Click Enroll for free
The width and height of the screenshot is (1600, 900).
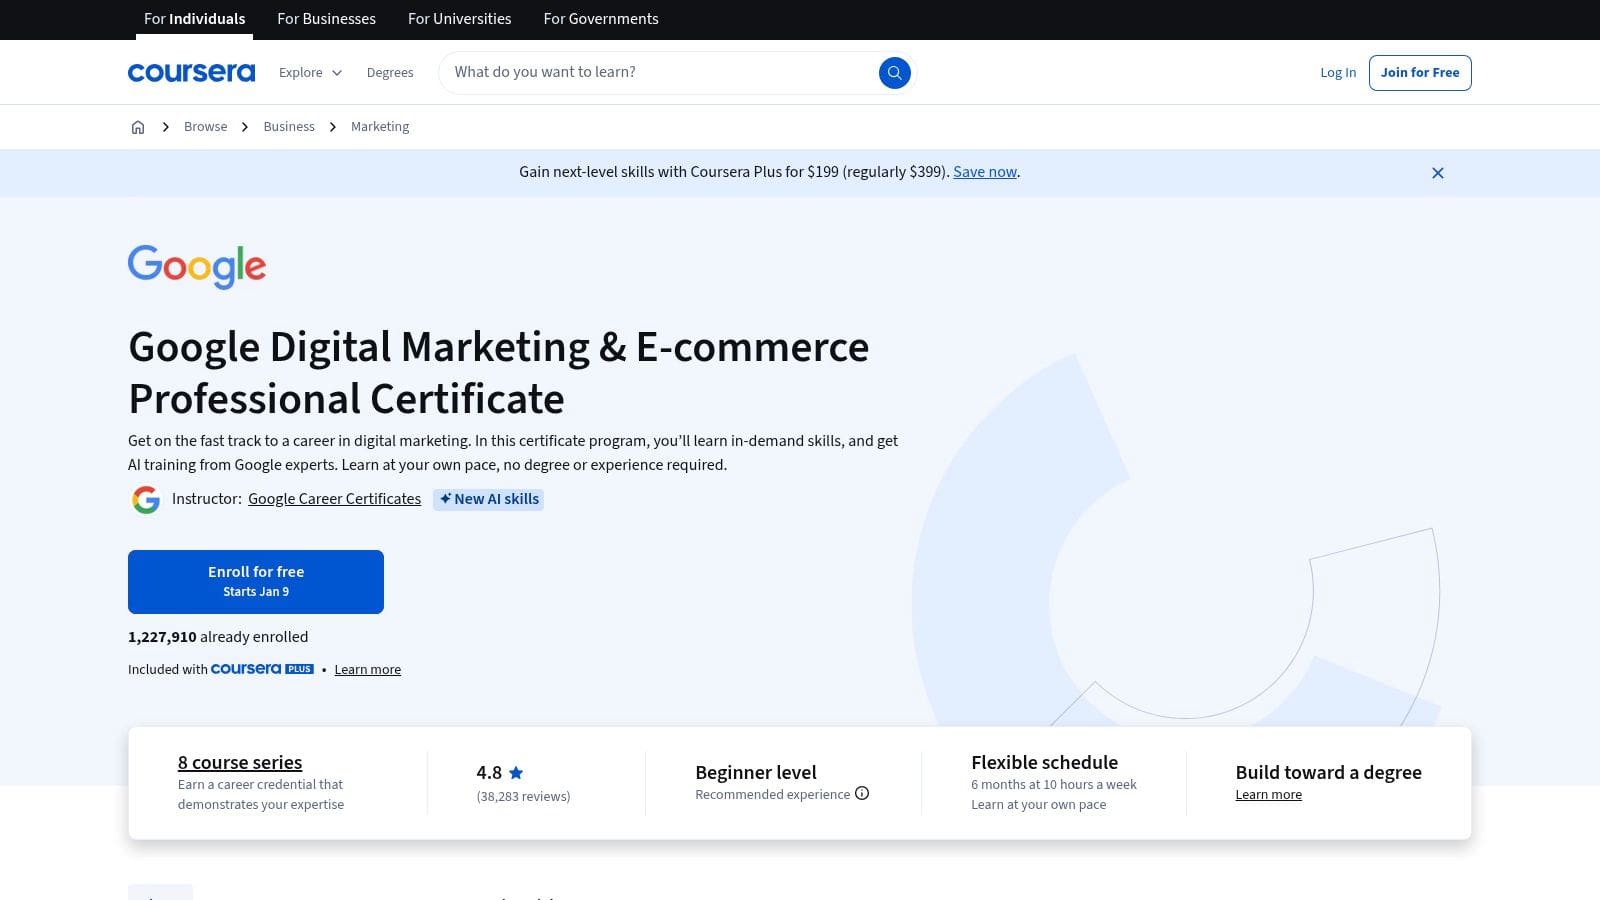tap(256, 581)
